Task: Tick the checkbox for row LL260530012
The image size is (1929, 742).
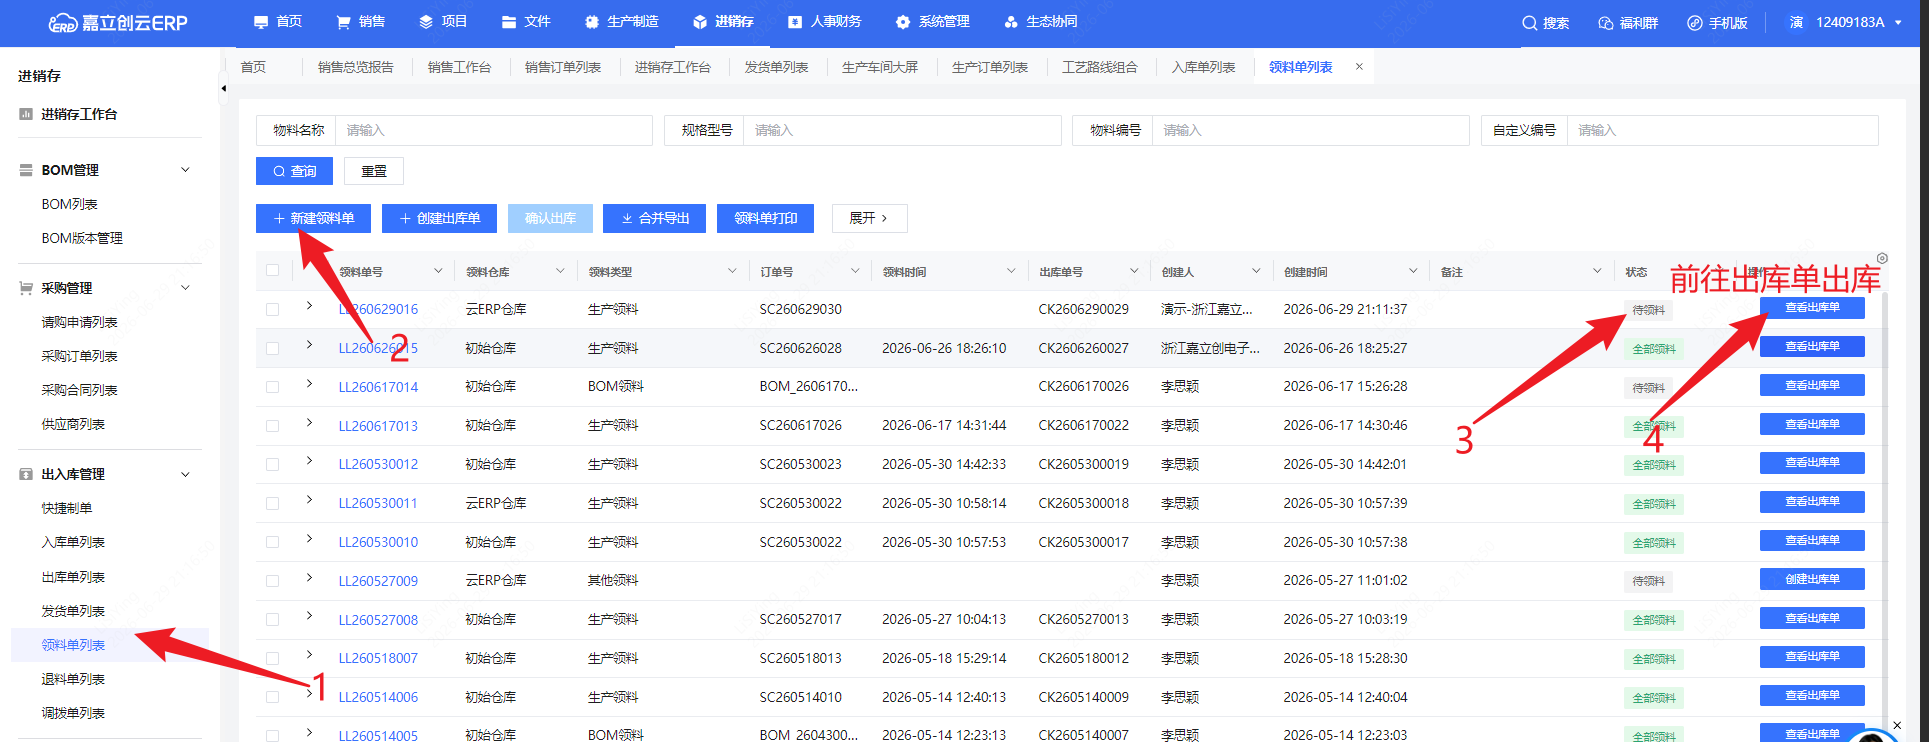Action: [x=272, y=464]
